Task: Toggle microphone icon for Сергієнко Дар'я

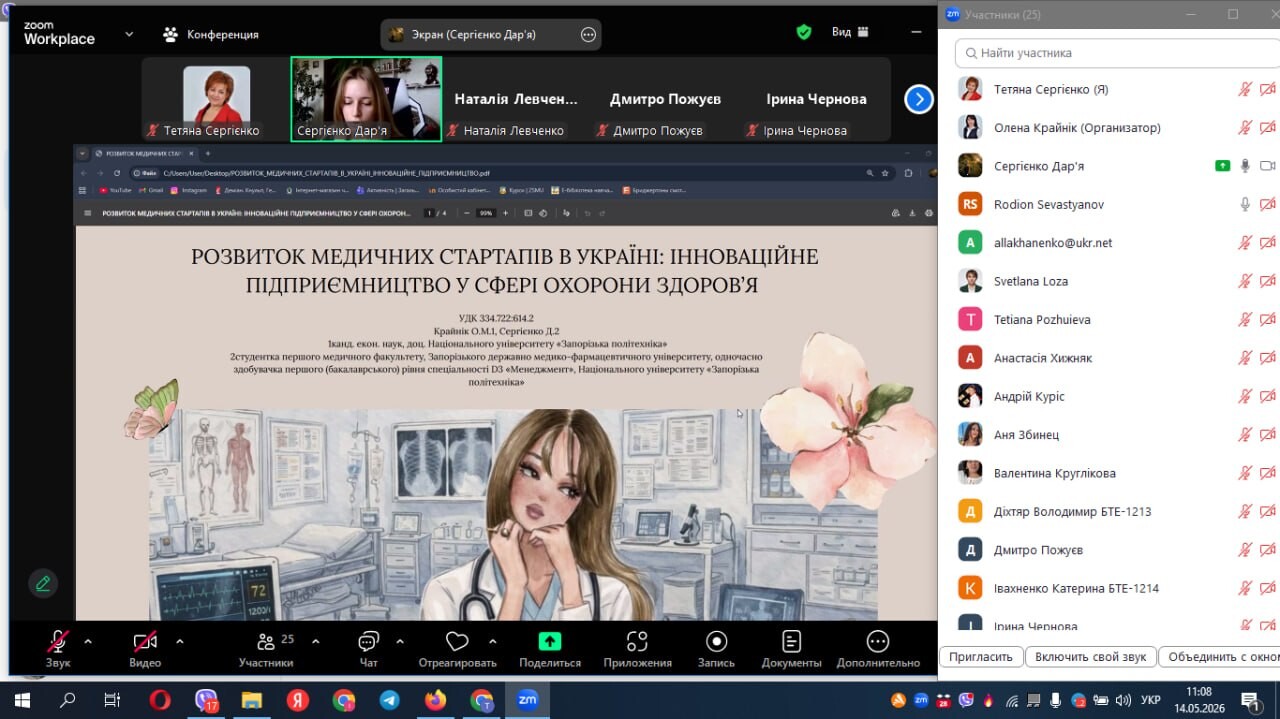Action: 1245,166
